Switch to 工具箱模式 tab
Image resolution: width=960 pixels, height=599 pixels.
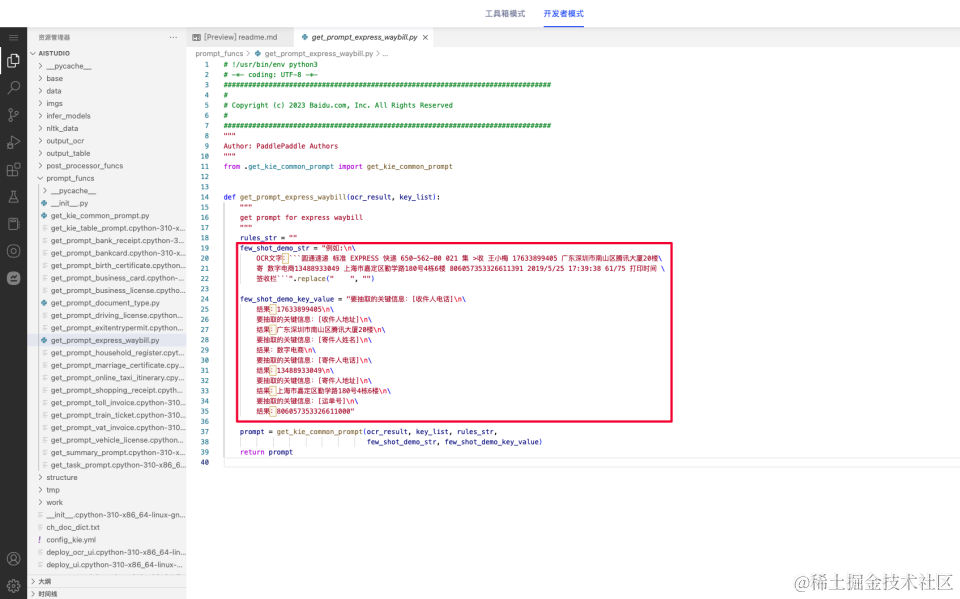click(x=505, y=13)
